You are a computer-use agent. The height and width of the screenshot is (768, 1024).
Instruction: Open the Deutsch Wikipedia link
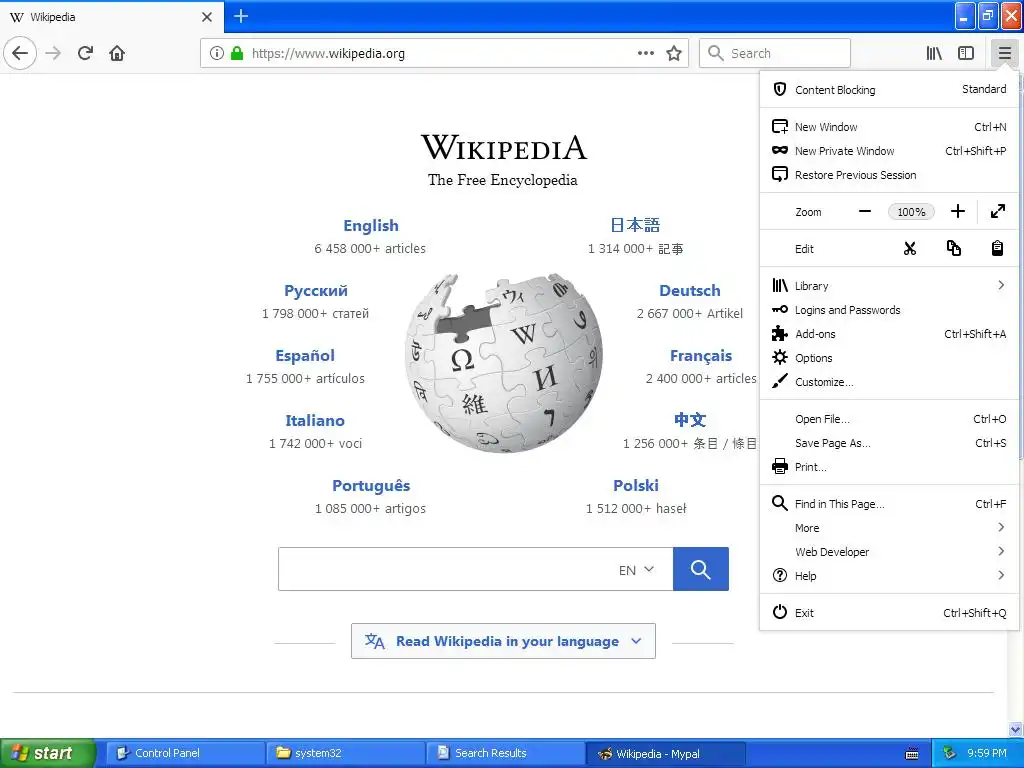click(x=690, y=291)
